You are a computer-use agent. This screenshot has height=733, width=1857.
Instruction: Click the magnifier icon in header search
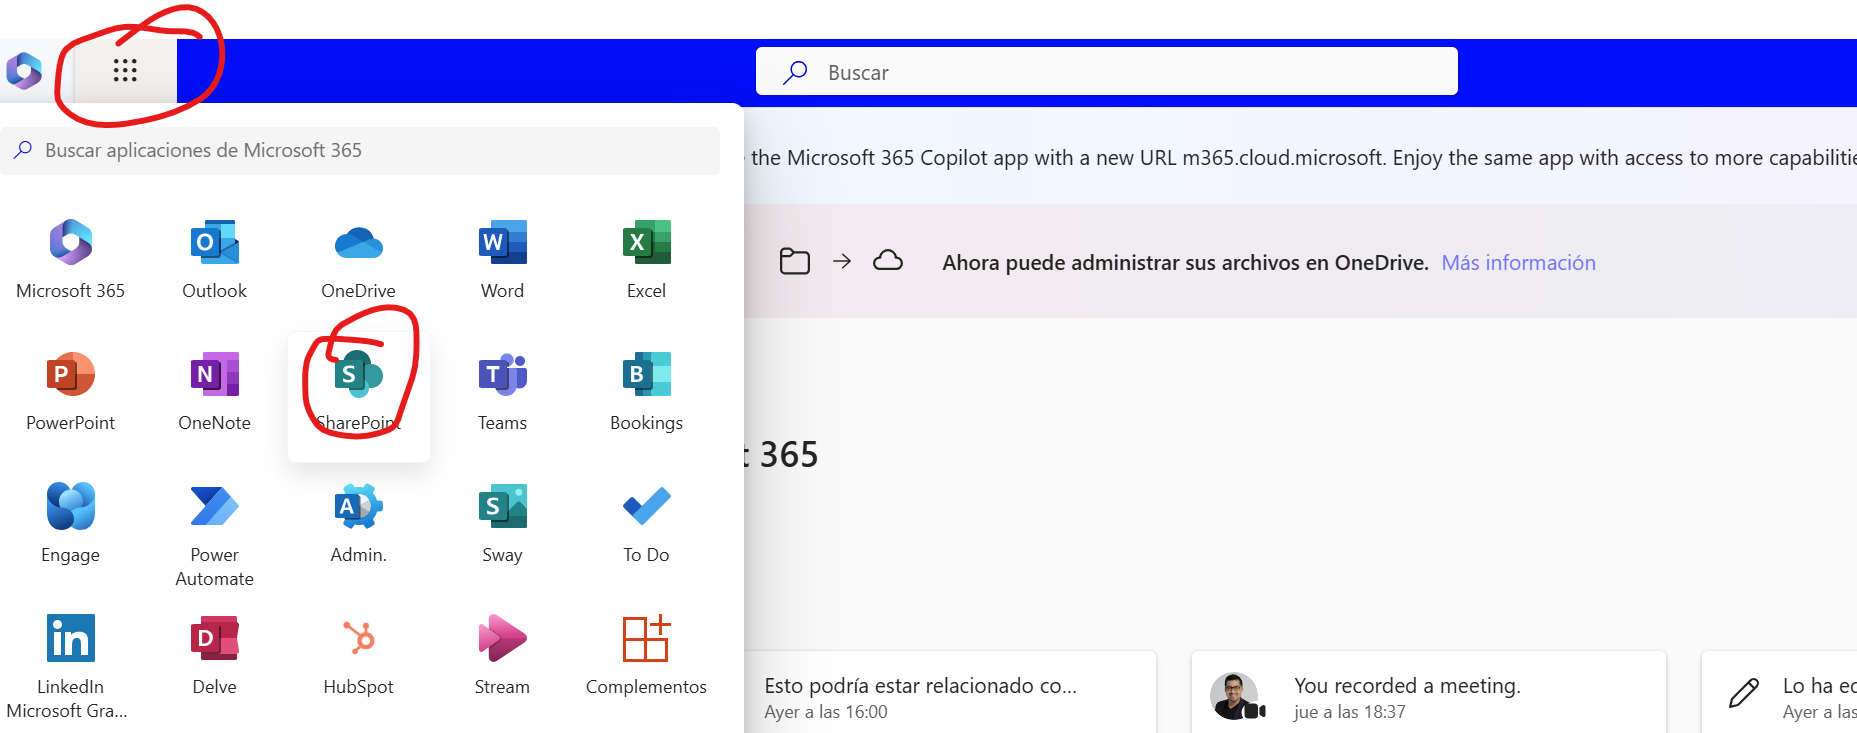tap(795, 72)
